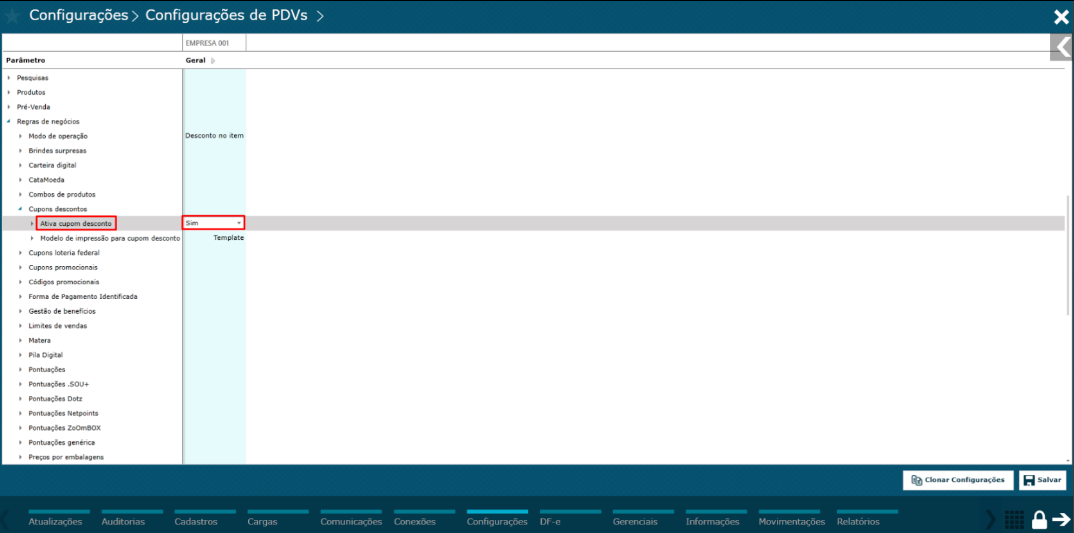Viewport: 1074px width, 533px height.
Task: Expand the Pesquisas node
Action: tap(9, 77)
